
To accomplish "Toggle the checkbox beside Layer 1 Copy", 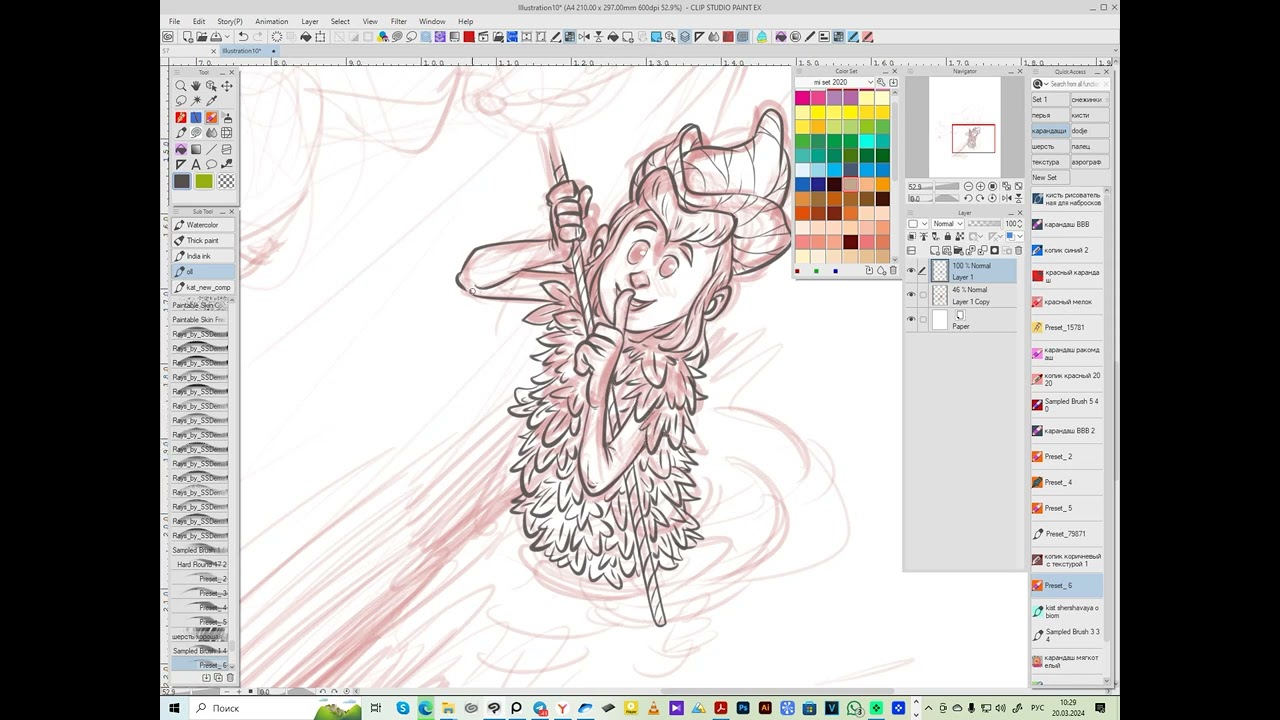I will pos(923,295).
